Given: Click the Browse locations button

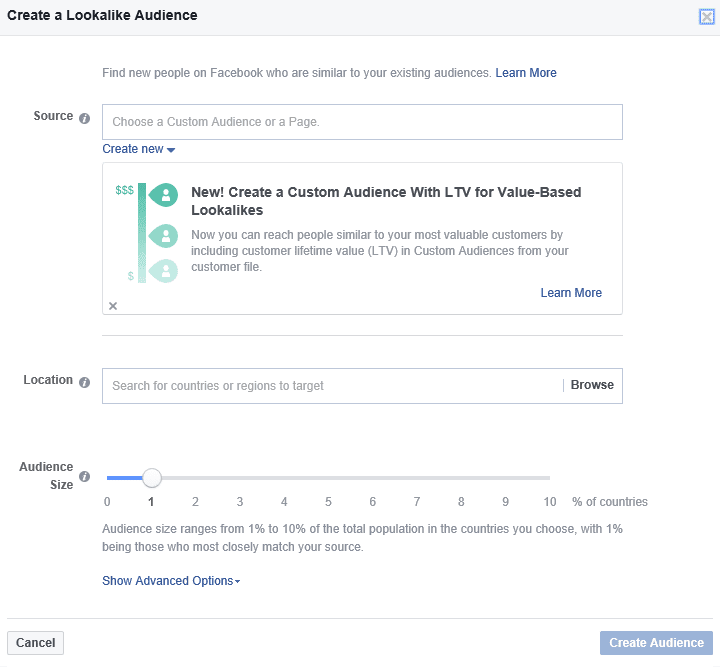Looking at the screenshot, I should pyautogui.click(x=592, y=385).
